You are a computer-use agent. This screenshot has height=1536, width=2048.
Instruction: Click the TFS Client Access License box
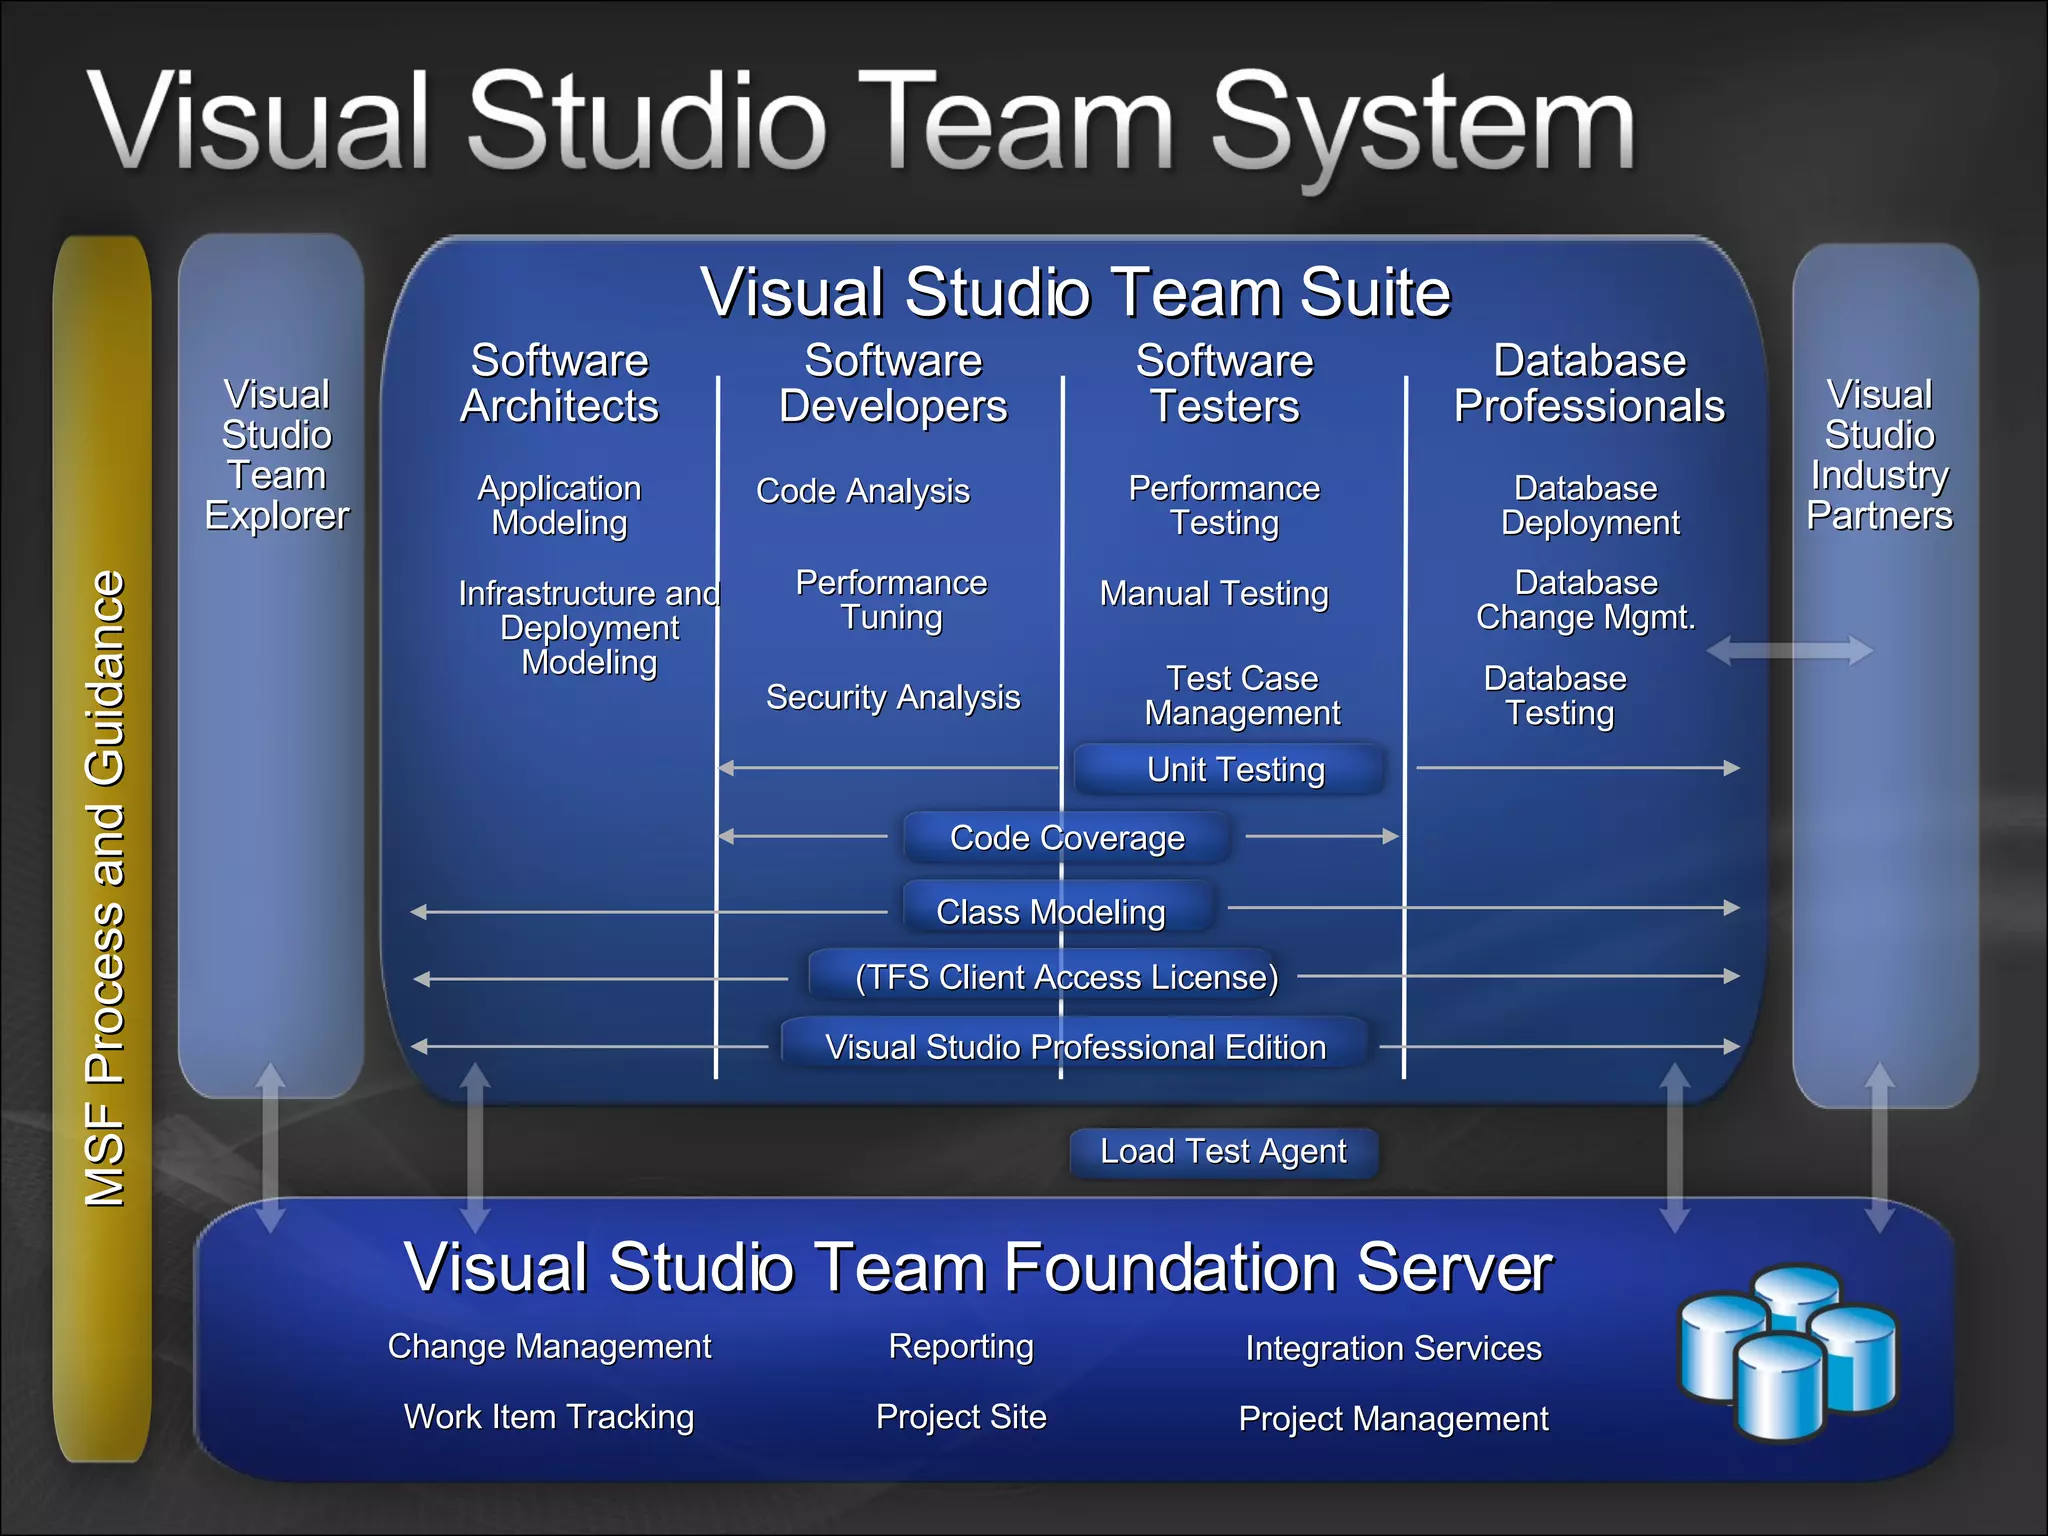coord(1045,975)
